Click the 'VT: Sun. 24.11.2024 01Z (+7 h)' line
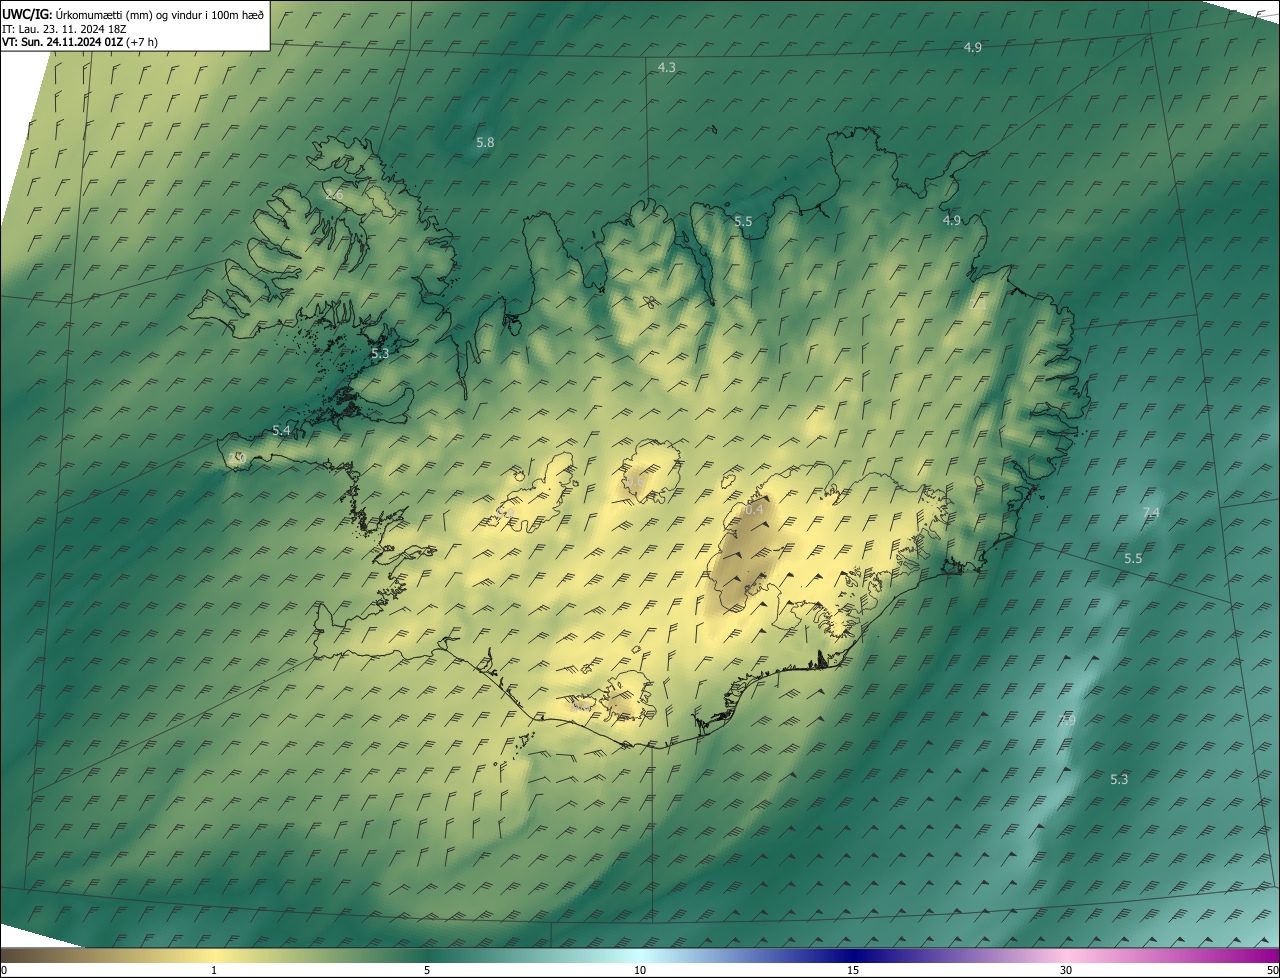Image resolution: width=1280 pixels, height=978 pixels. tap(80, 42)
